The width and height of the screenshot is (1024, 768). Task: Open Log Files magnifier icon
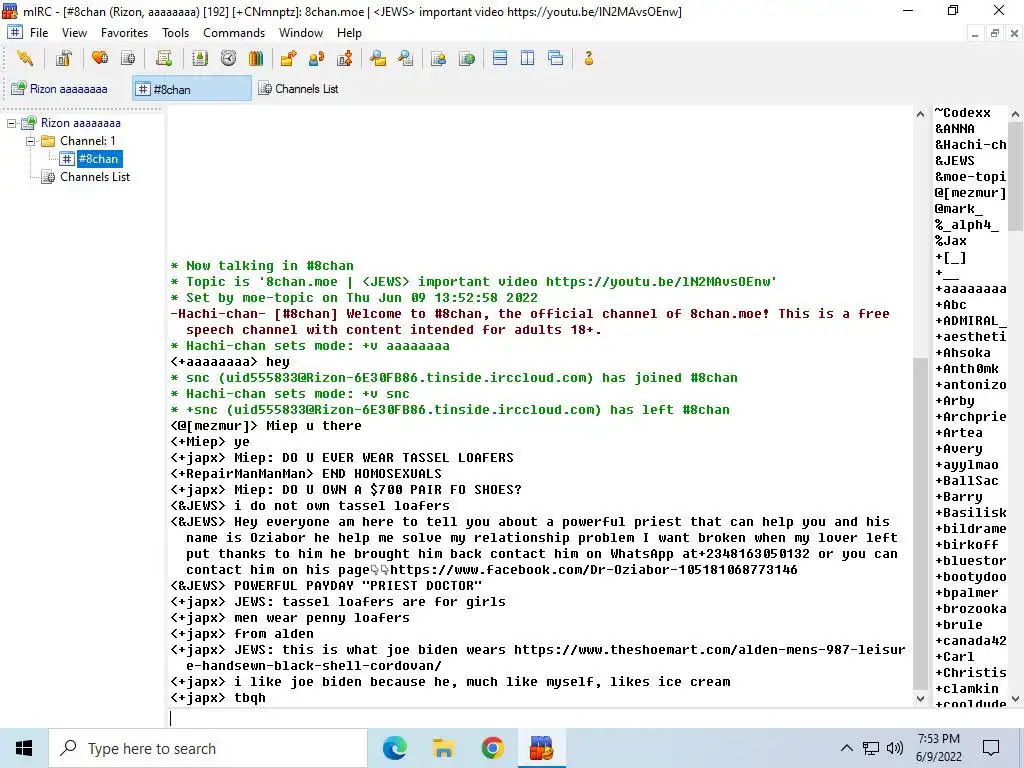[406, 59]
